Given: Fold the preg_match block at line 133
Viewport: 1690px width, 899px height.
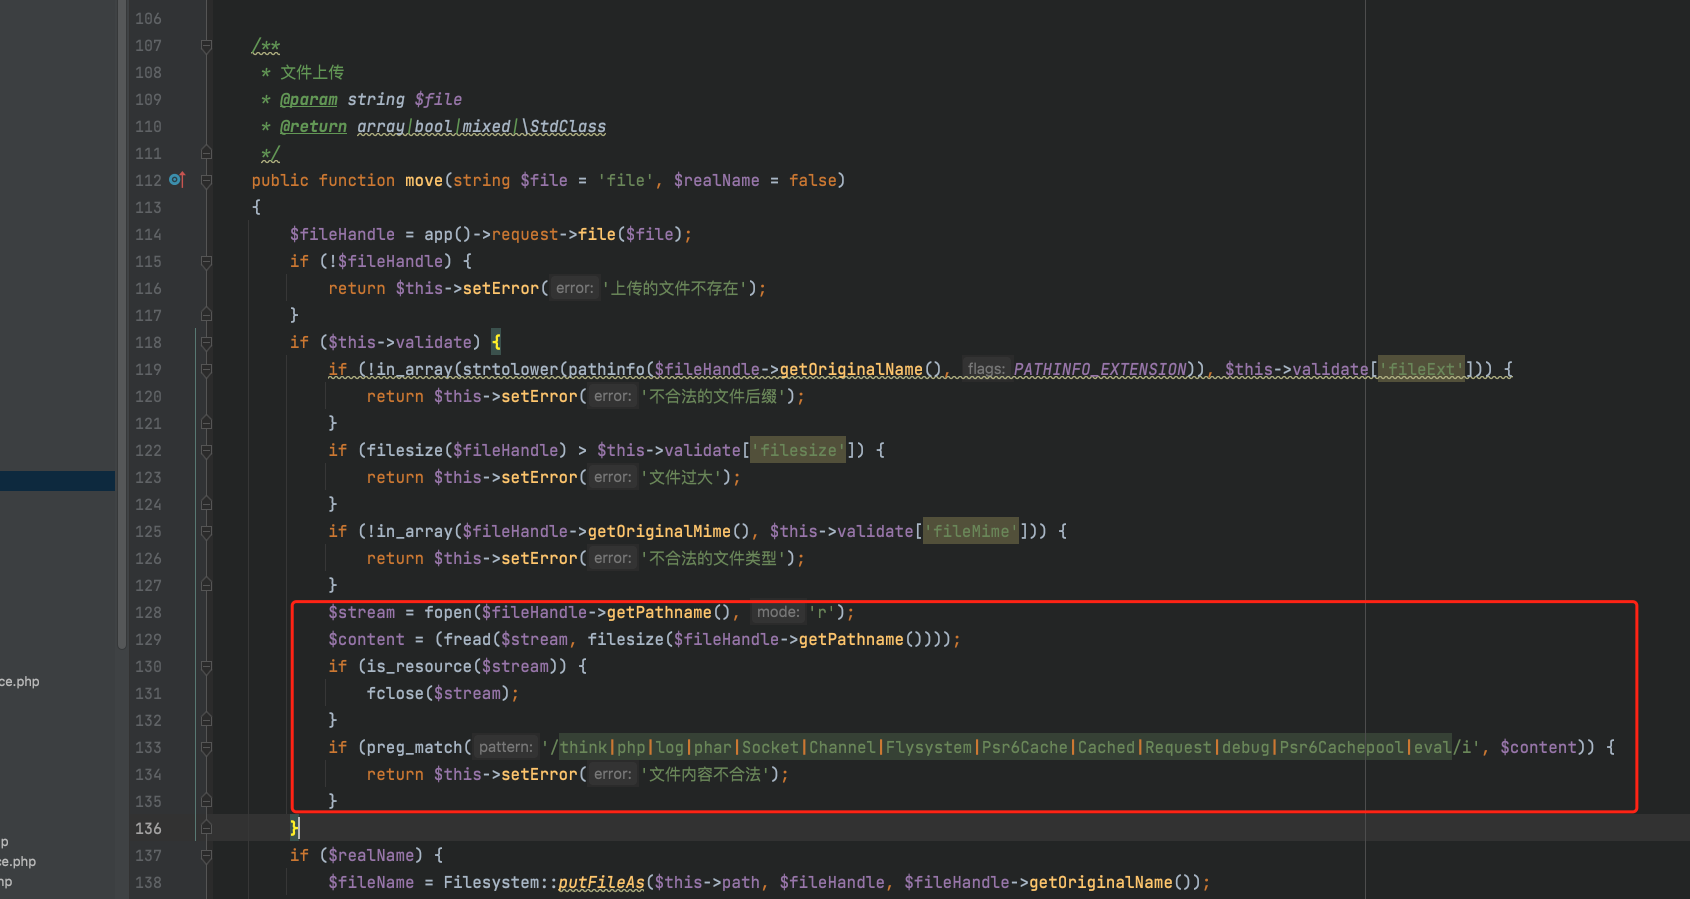Looking at the screenshot, I should coord(206,748).
